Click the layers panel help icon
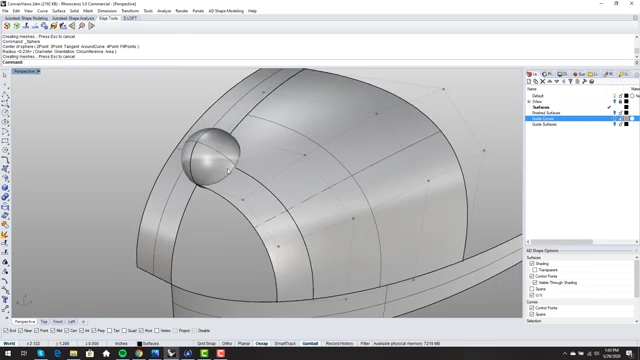Image resolution: width=640 pixels, height=360 pixels. click(591, 82)
